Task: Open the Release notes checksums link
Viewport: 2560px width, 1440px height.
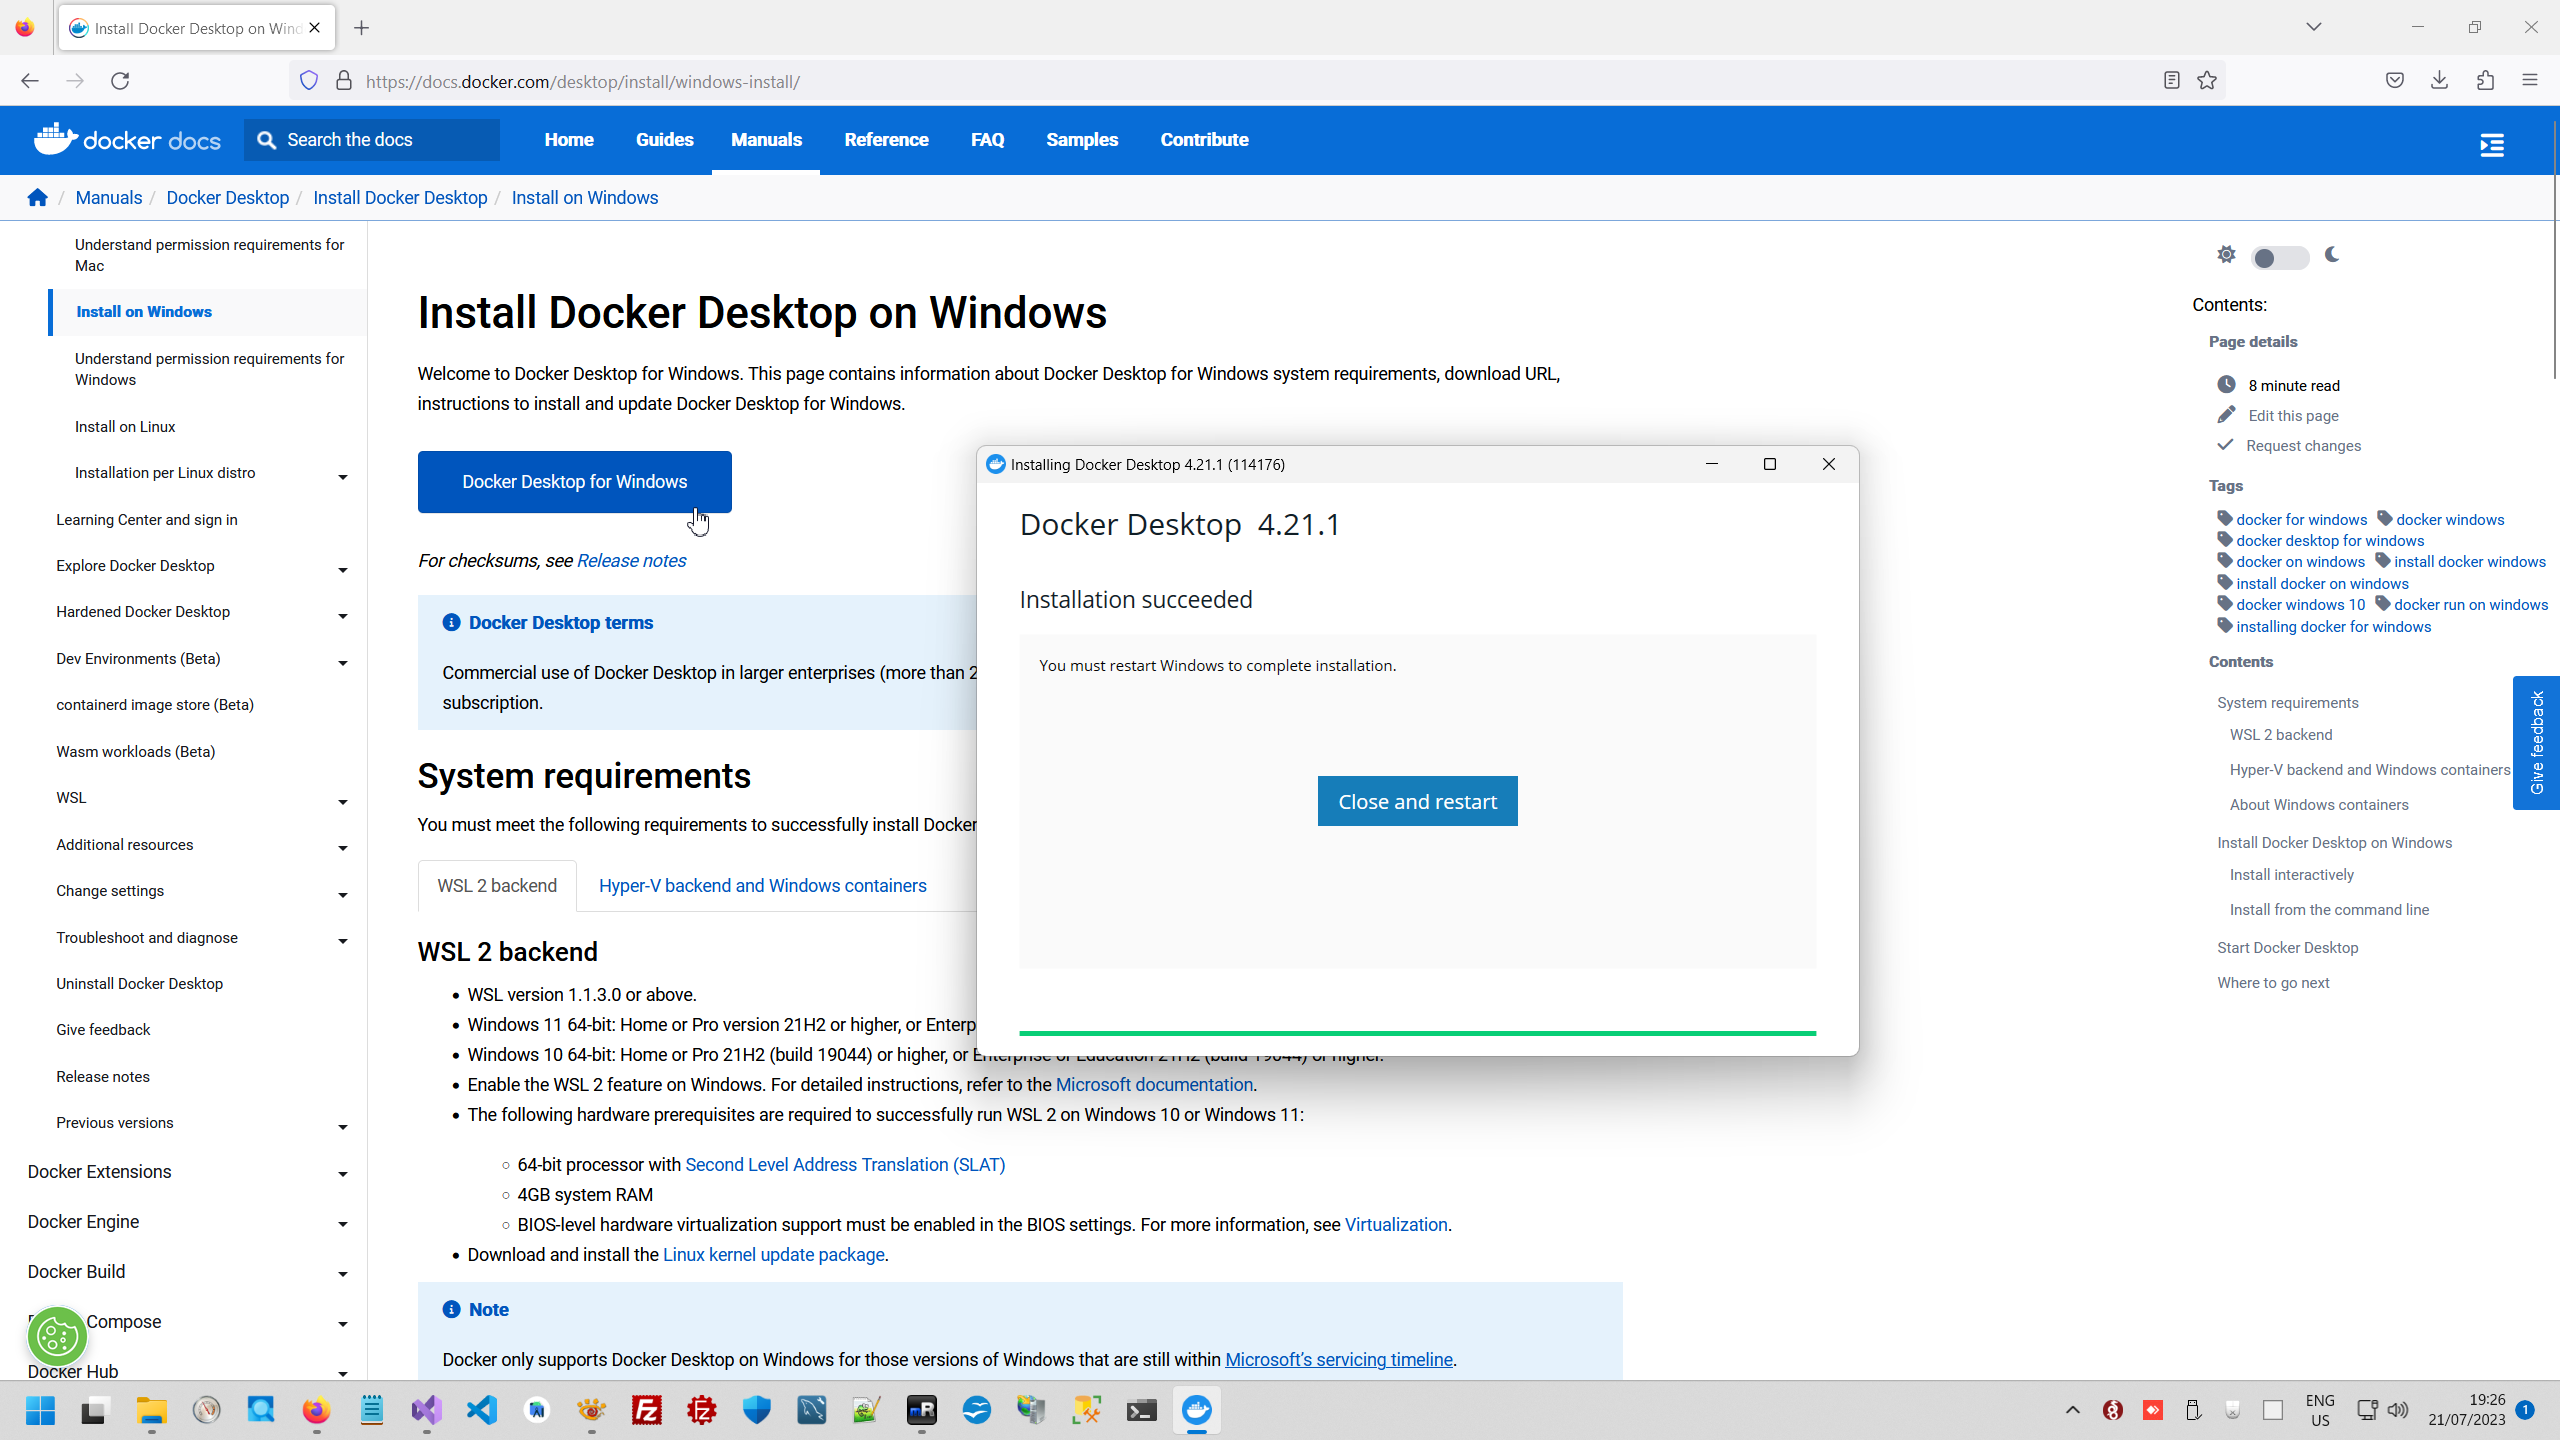Action: tap(631, 561)
